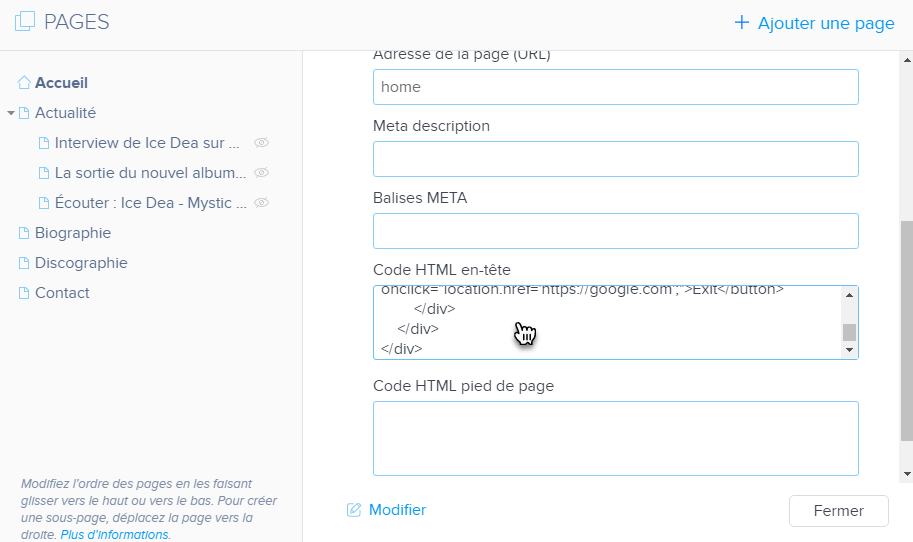Click the plus icon for adding a page
Screen dimensions: 913x542
click(741, 22)
